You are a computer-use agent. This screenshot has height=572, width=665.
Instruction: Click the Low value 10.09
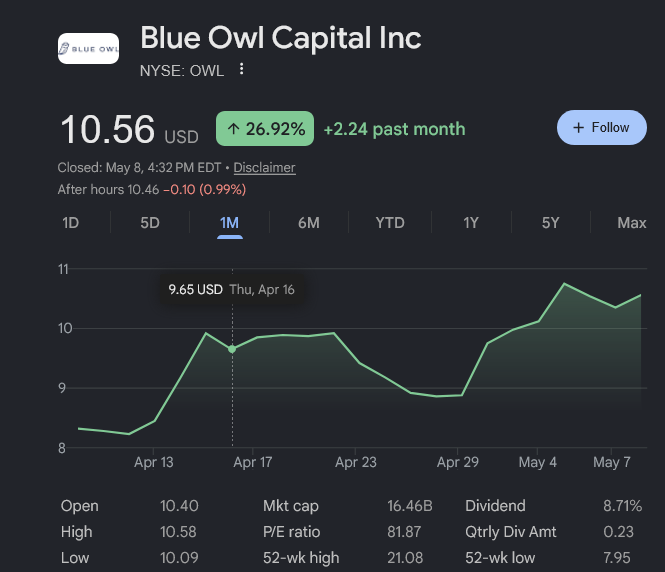point(179,558)
